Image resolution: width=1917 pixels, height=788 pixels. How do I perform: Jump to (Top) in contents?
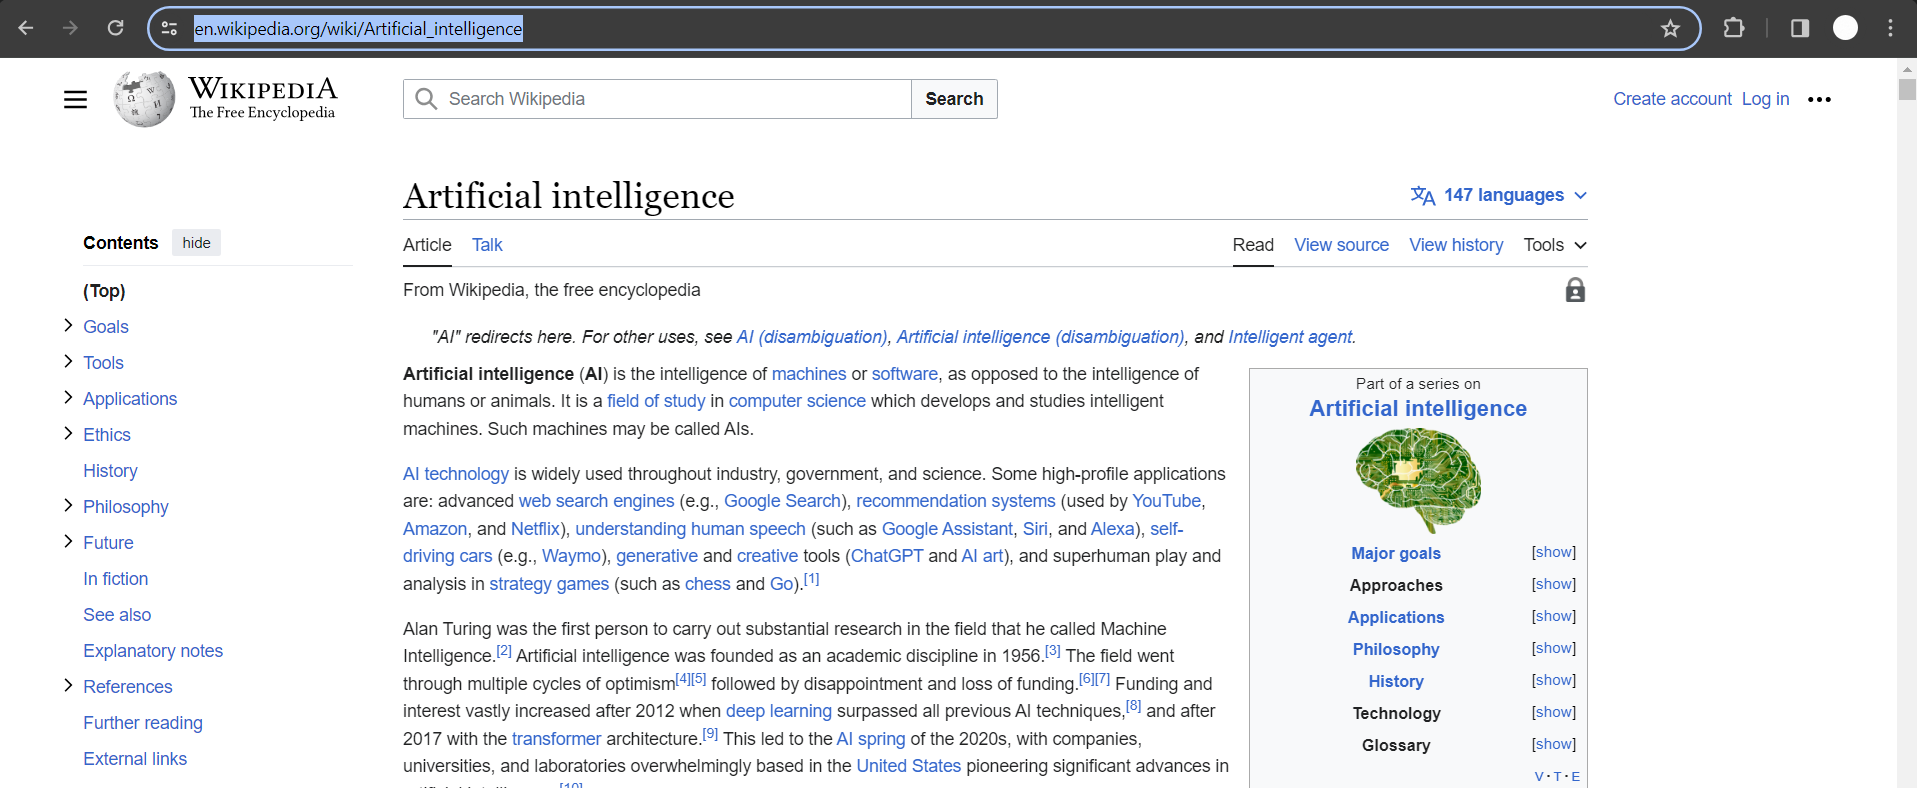coord(104,291)
